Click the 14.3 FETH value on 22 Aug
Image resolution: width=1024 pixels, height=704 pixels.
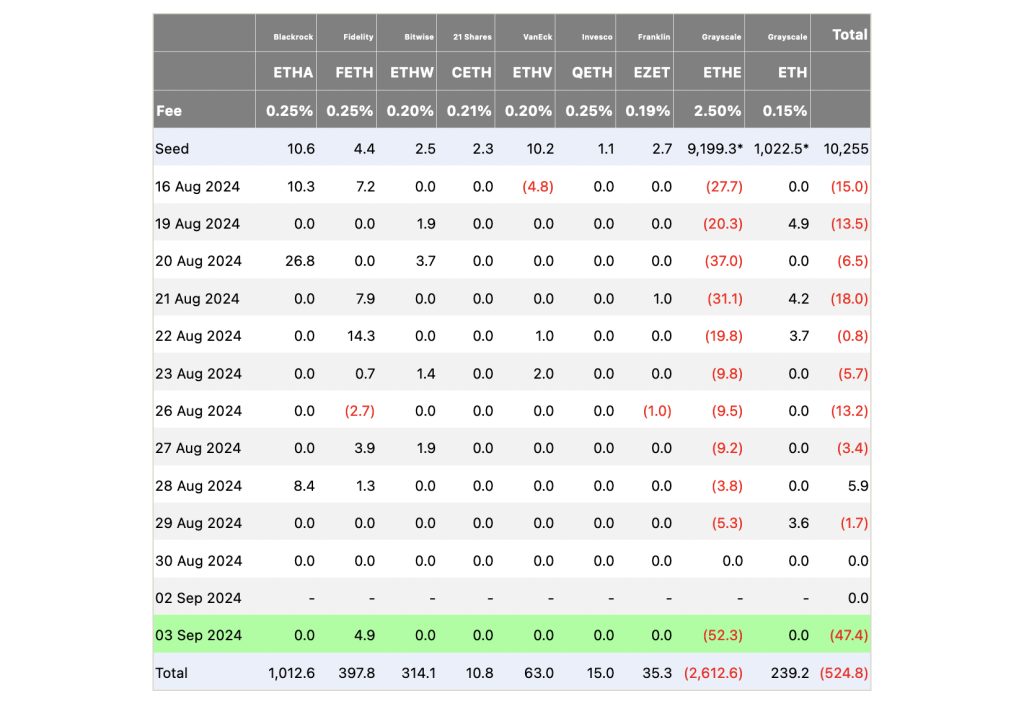coord(361,336)
